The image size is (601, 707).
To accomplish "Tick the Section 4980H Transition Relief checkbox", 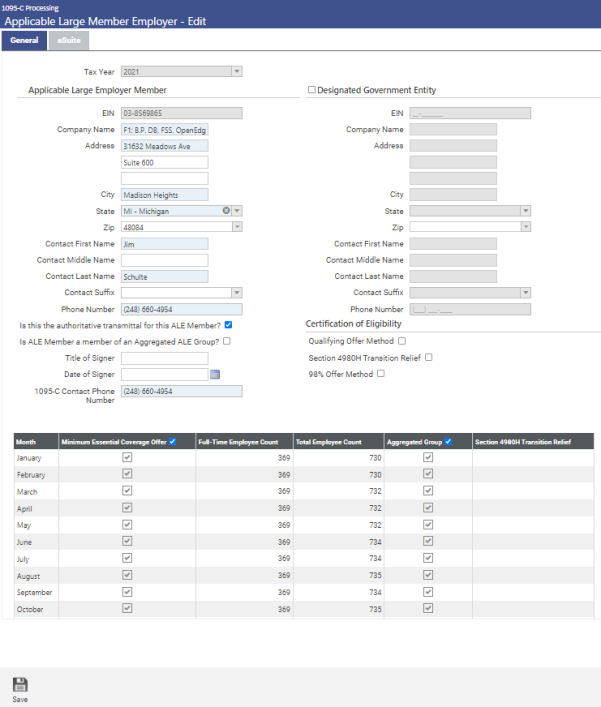I will point(428,357).
